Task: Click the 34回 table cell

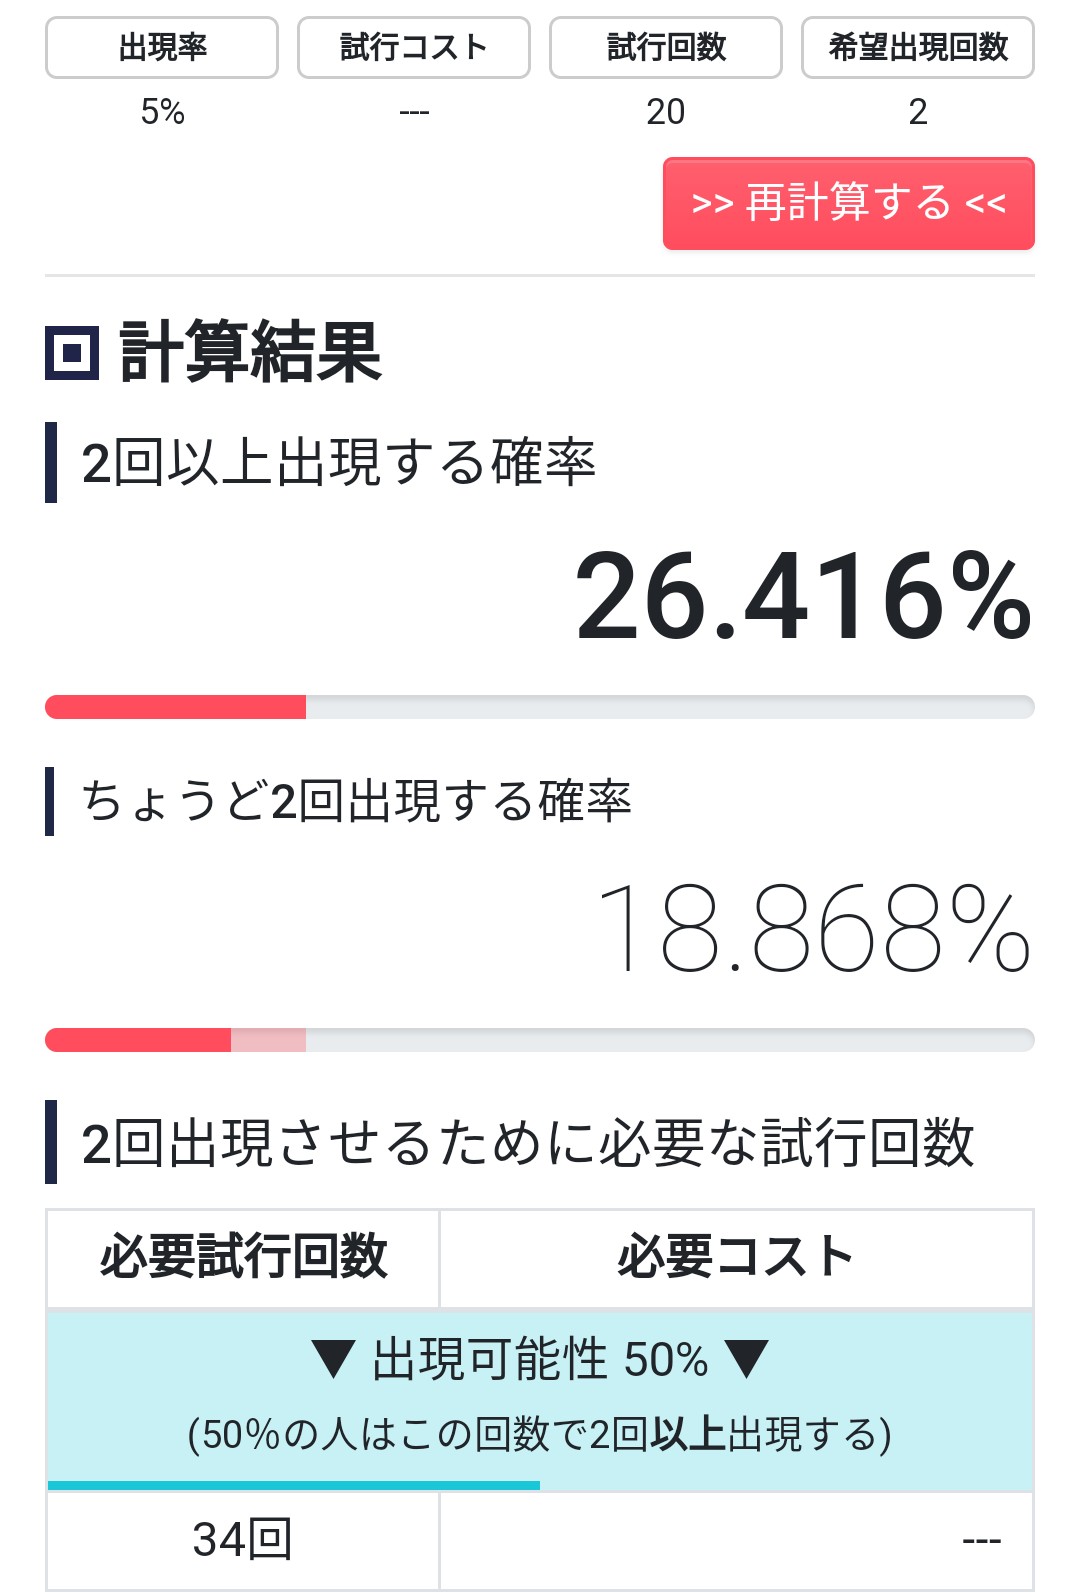Action: coord(243,1539)
